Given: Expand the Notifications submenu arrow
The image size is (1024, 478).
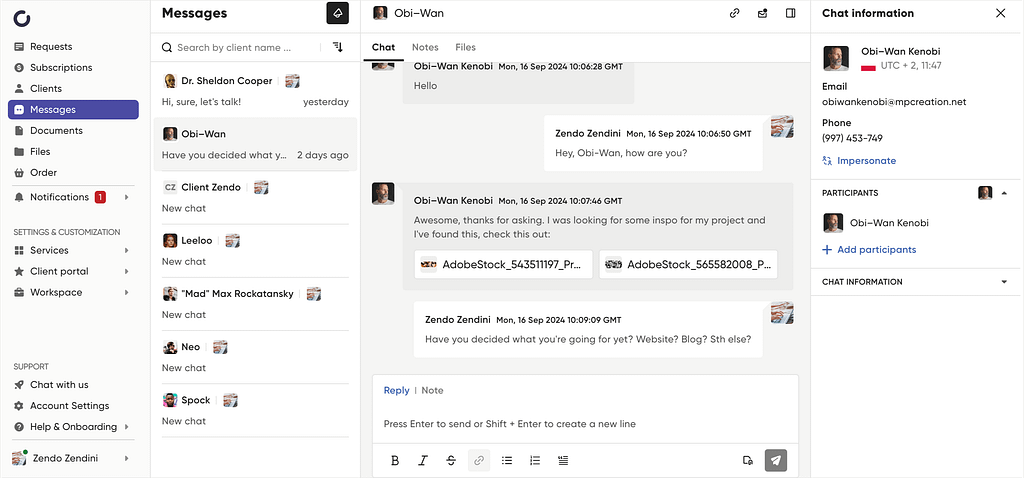Looking at the screenshot, I should point(127,197).
